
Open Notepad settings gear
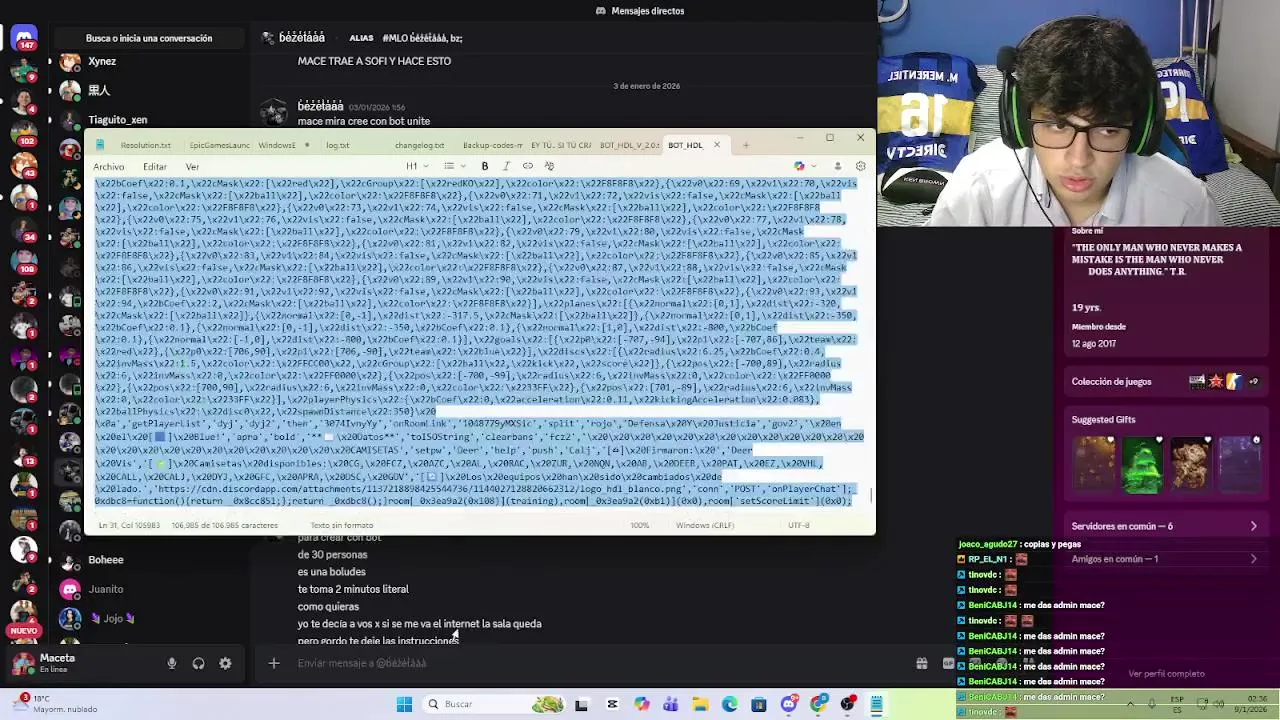pyautogui.click(x=860, y=166)
